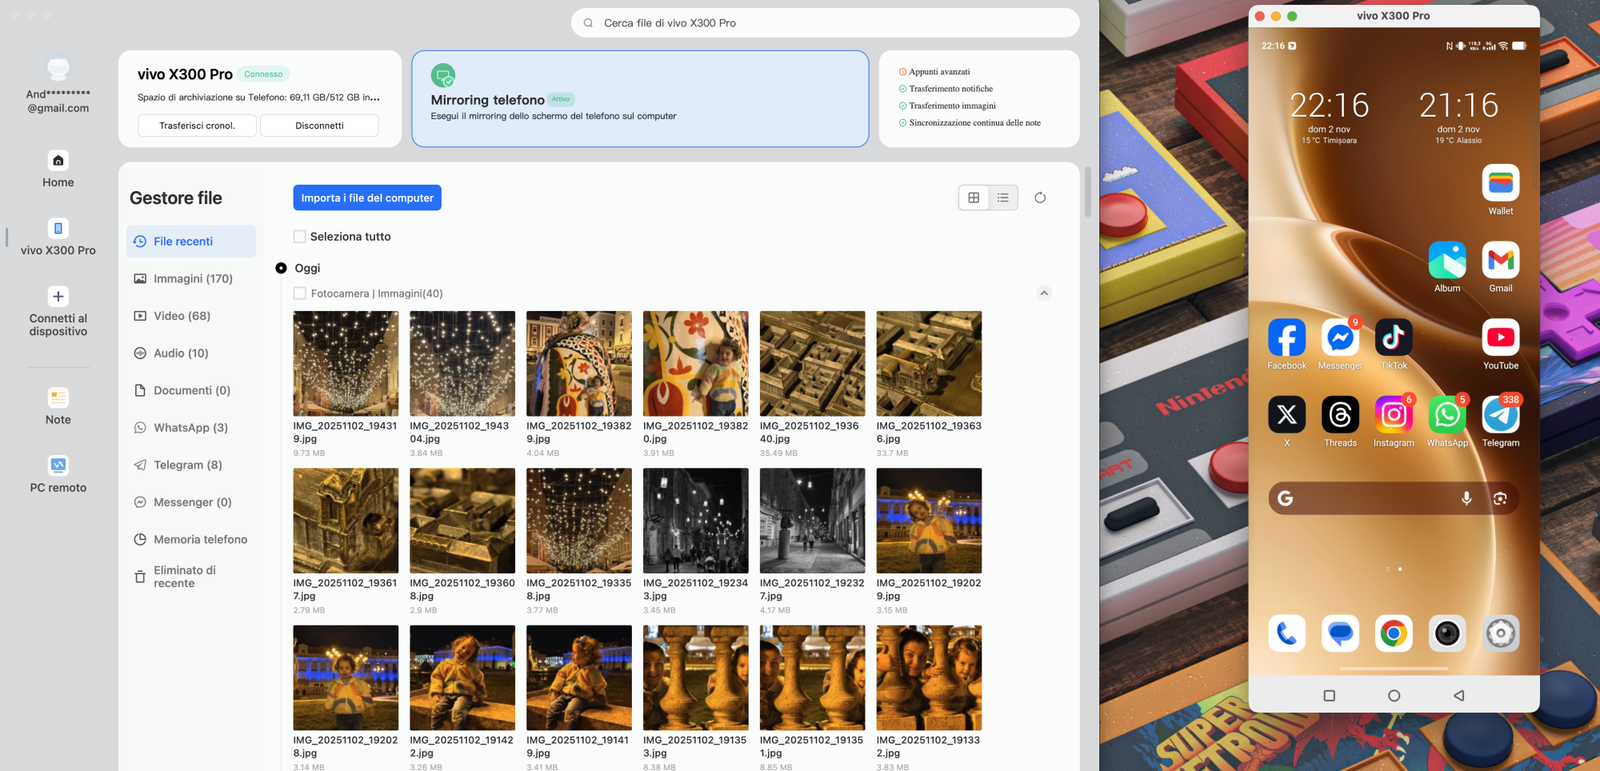The height and width of the screenshot is (771, 1600).
Task: Click the refresh icon in file manager
Action: (1040, 198)
